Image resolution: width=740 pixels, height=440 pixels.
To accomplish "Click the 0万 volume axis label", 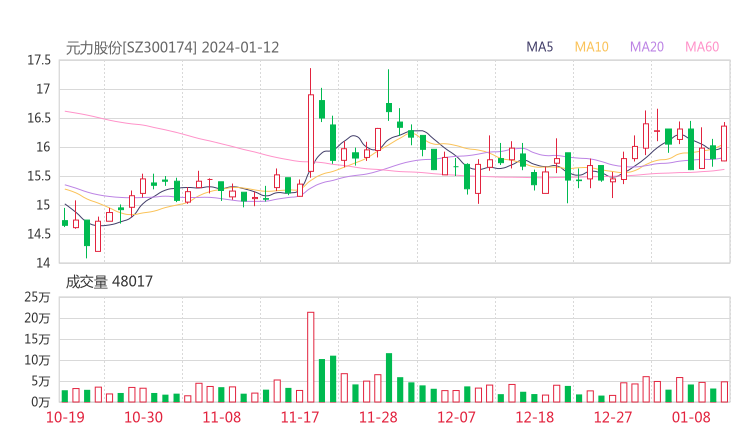I will 41,402.
